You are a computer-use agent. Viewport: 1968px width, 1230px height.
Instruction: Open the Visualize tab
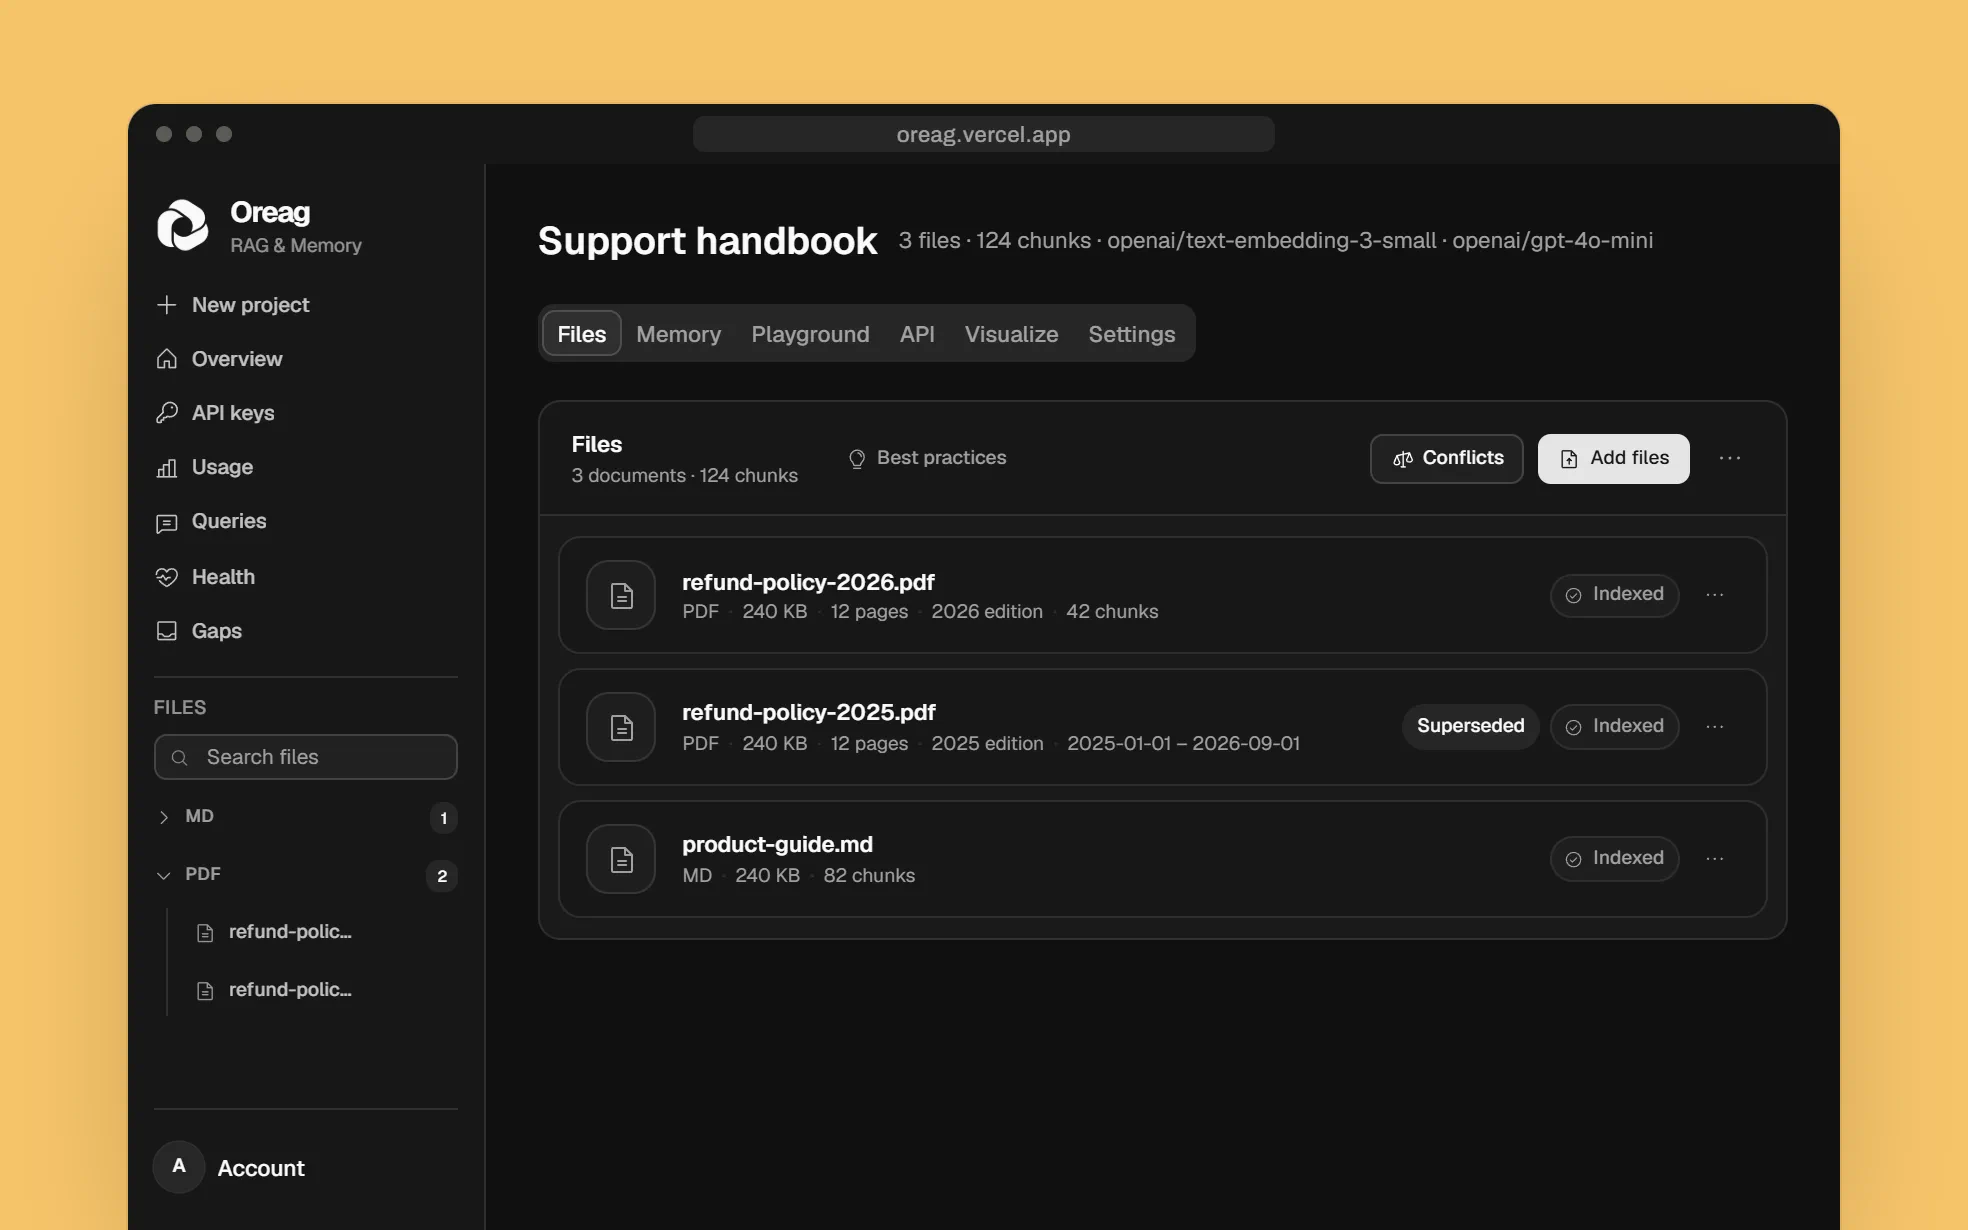pyautogui.click(x=1011, y=333)
